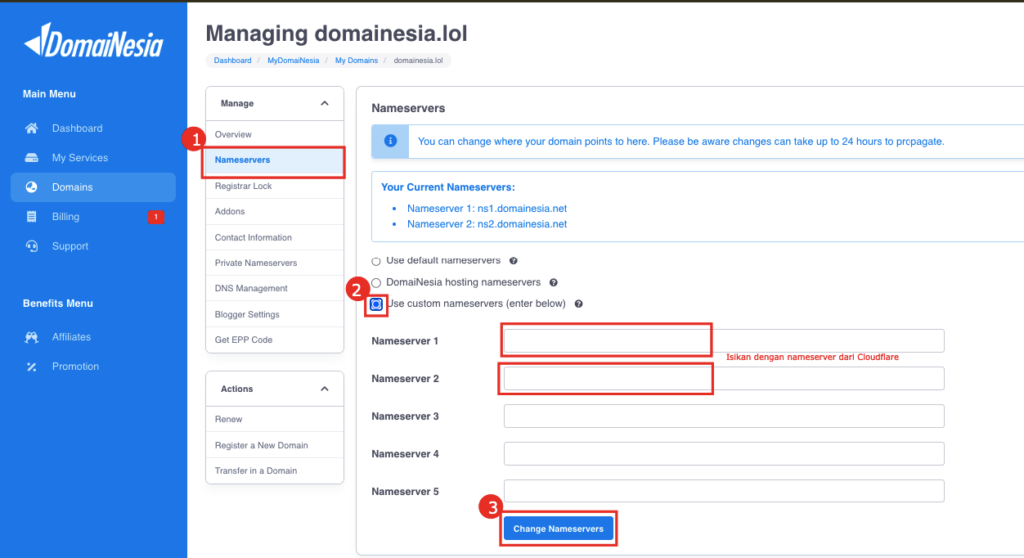Open Private Nameservers
The height and width of the screenshot is (558, 1024).
(x=274, y=263)
